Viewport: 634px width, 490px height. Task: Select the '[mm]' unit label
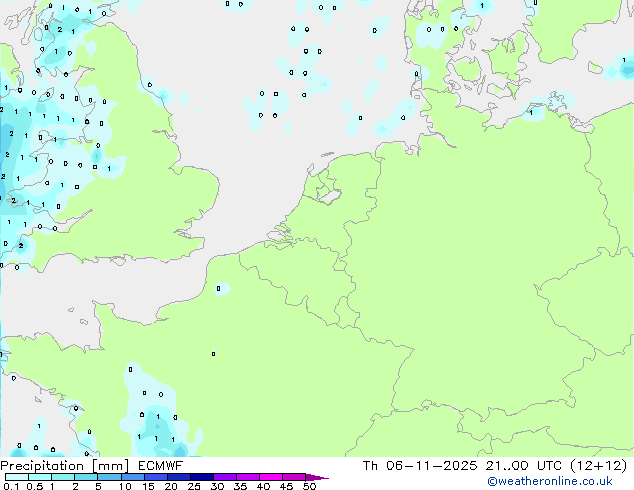pyautogui.click(x=110, y=466)
